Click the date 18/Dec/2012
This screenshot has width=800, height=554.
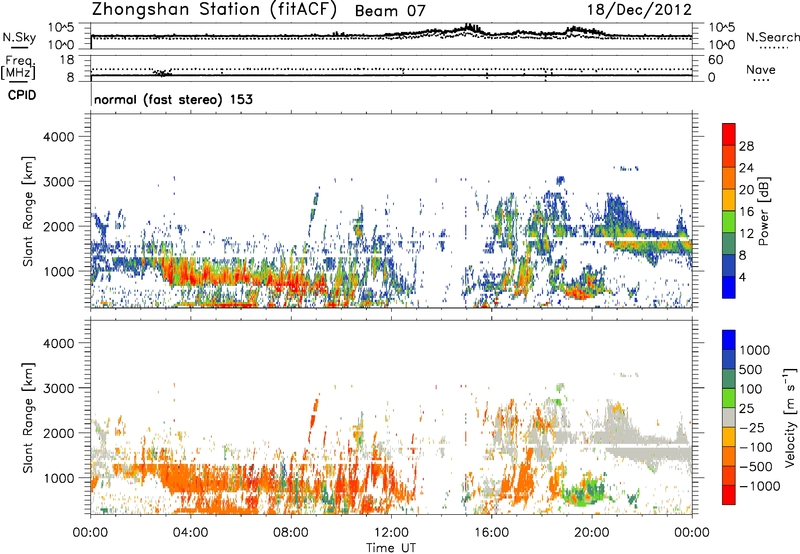pos(640,9)
